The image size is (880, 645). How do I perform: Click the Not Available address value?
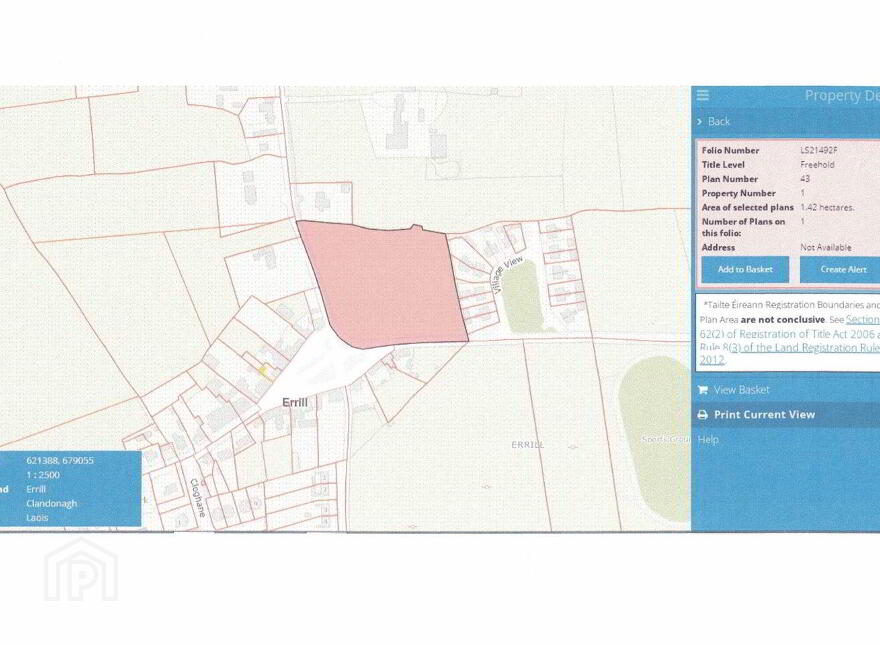(826, 247)
